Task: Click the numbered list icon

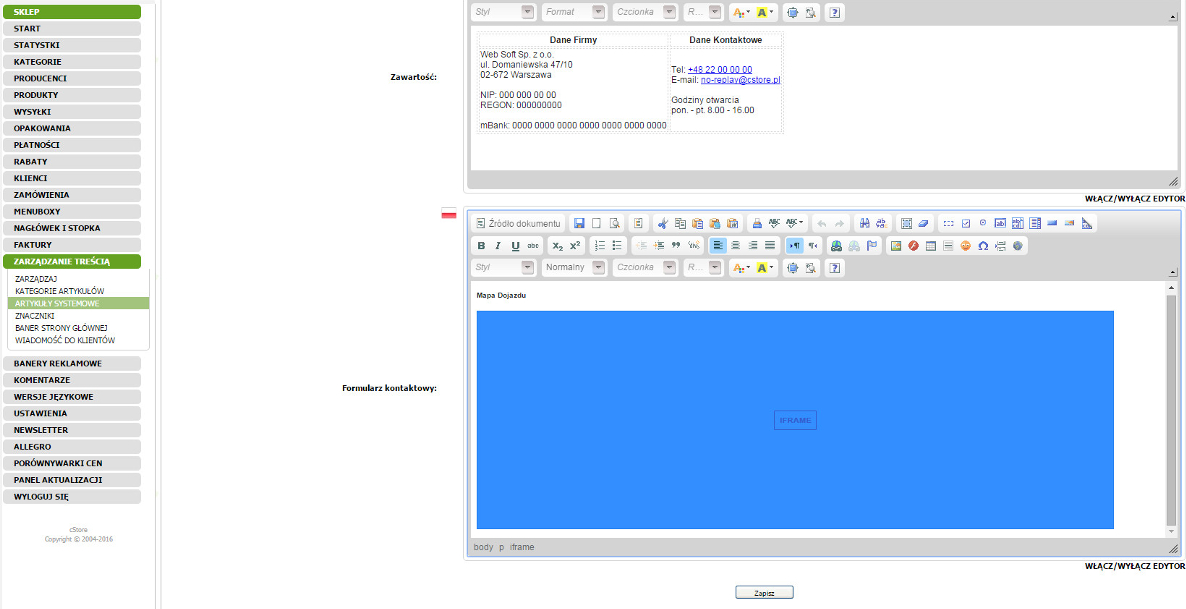Action: [x=600, y=246]
